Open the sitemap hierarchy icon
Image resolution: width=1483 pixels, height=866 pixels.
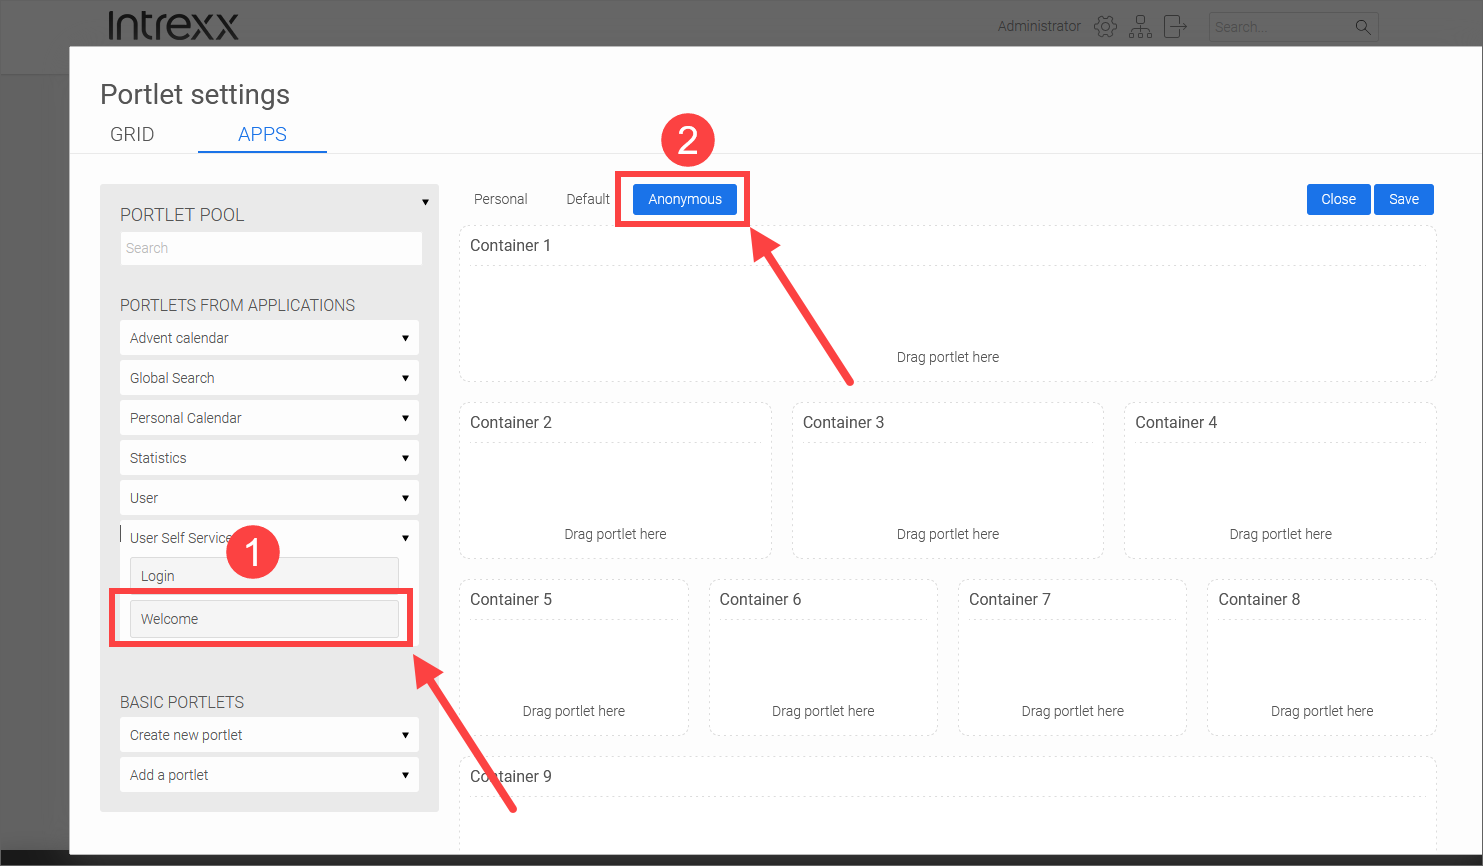(x=1140, y=27)
